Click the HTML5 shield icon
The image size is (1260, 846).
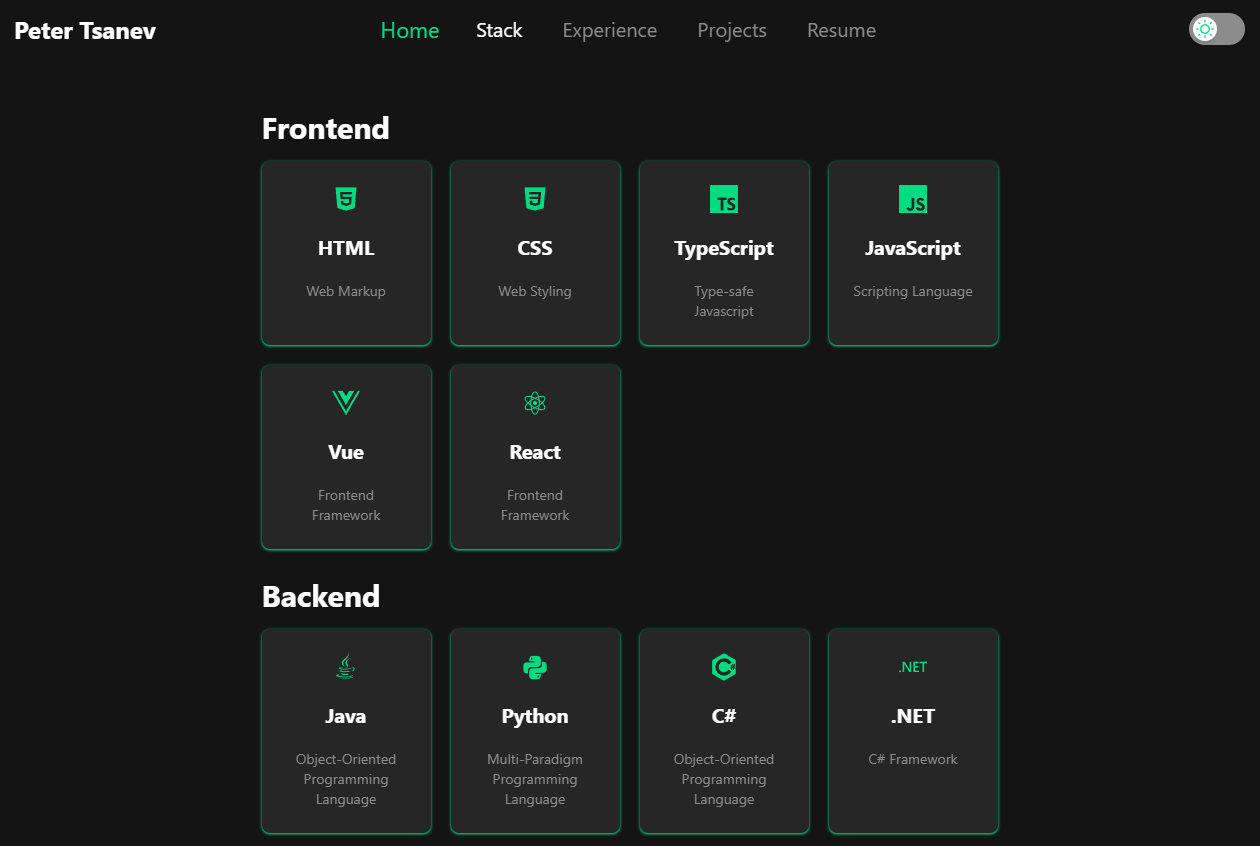[x=346, y=199]
